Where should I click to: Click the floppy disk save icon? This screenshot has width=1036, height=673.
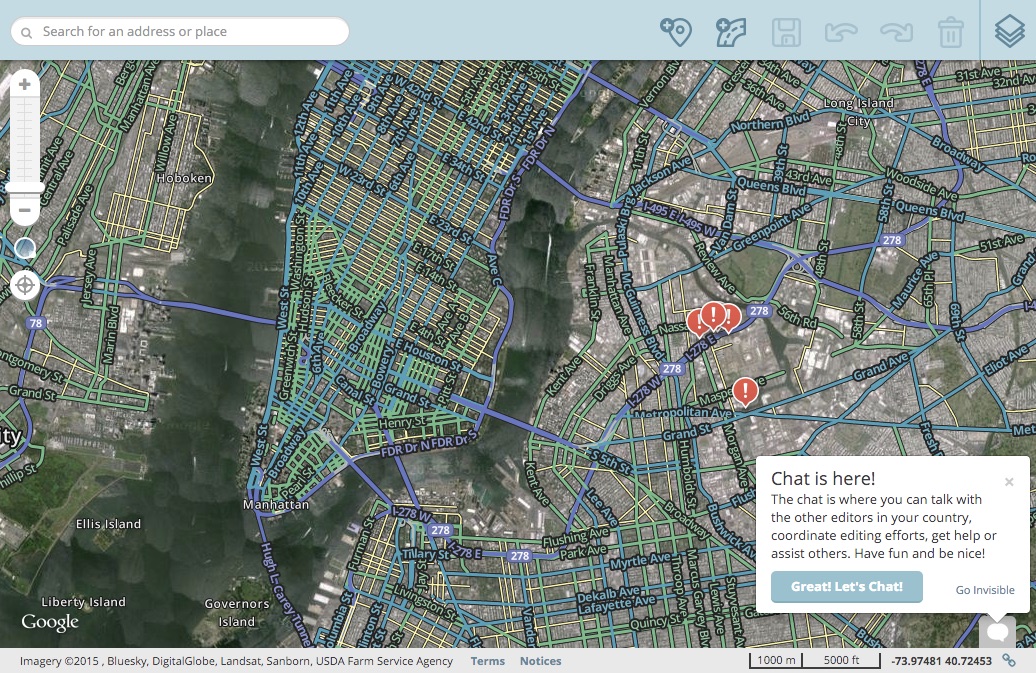pyautogui.click(x=786, y=31)
